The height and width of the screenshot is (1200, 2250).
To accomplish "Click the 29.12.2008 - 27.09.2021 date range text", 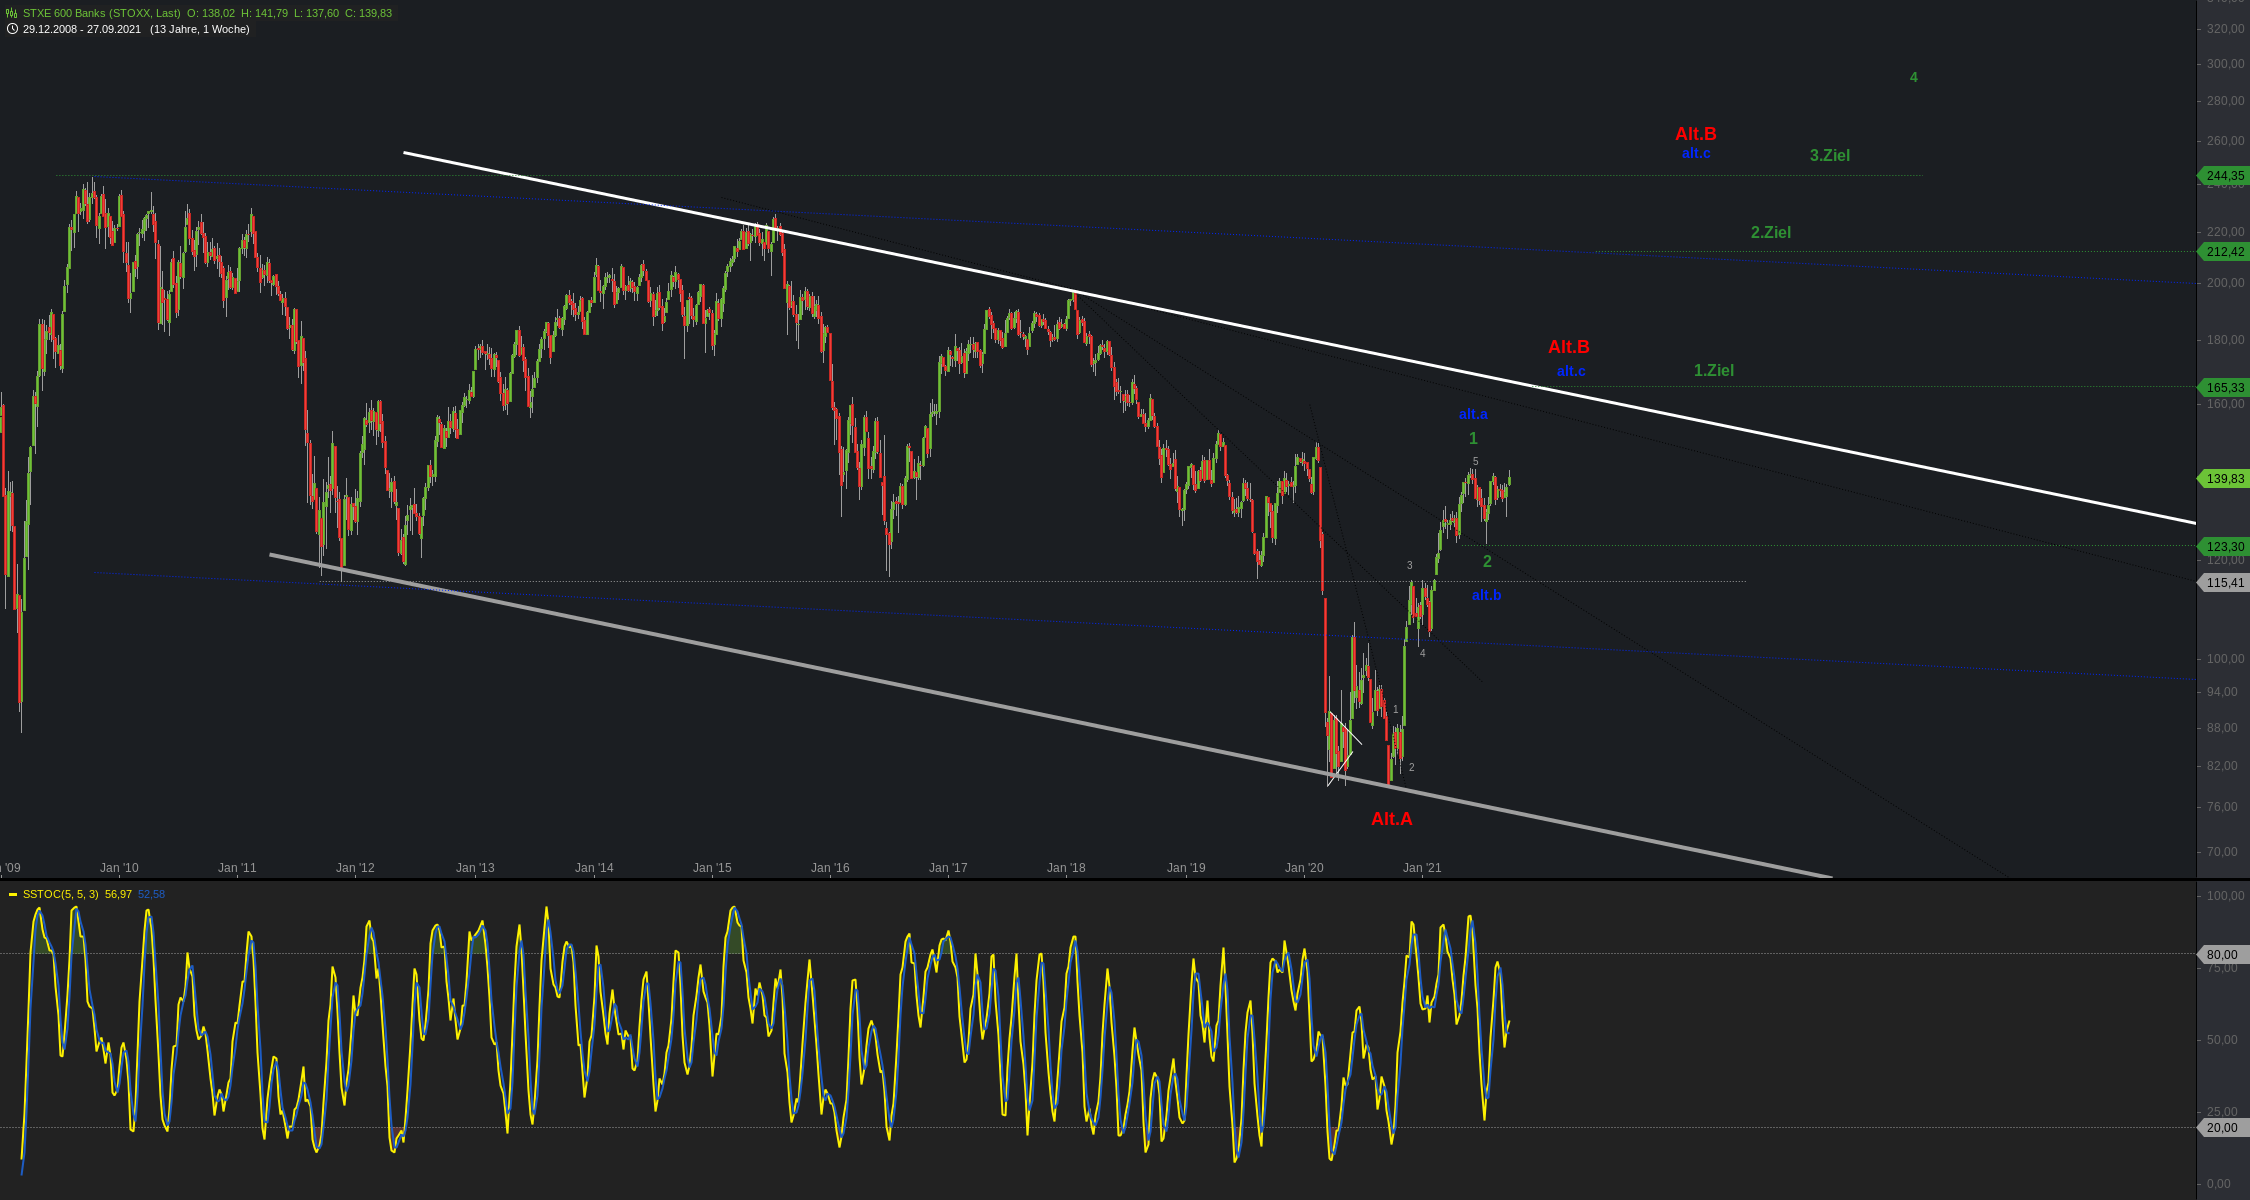I will point(82,29).
